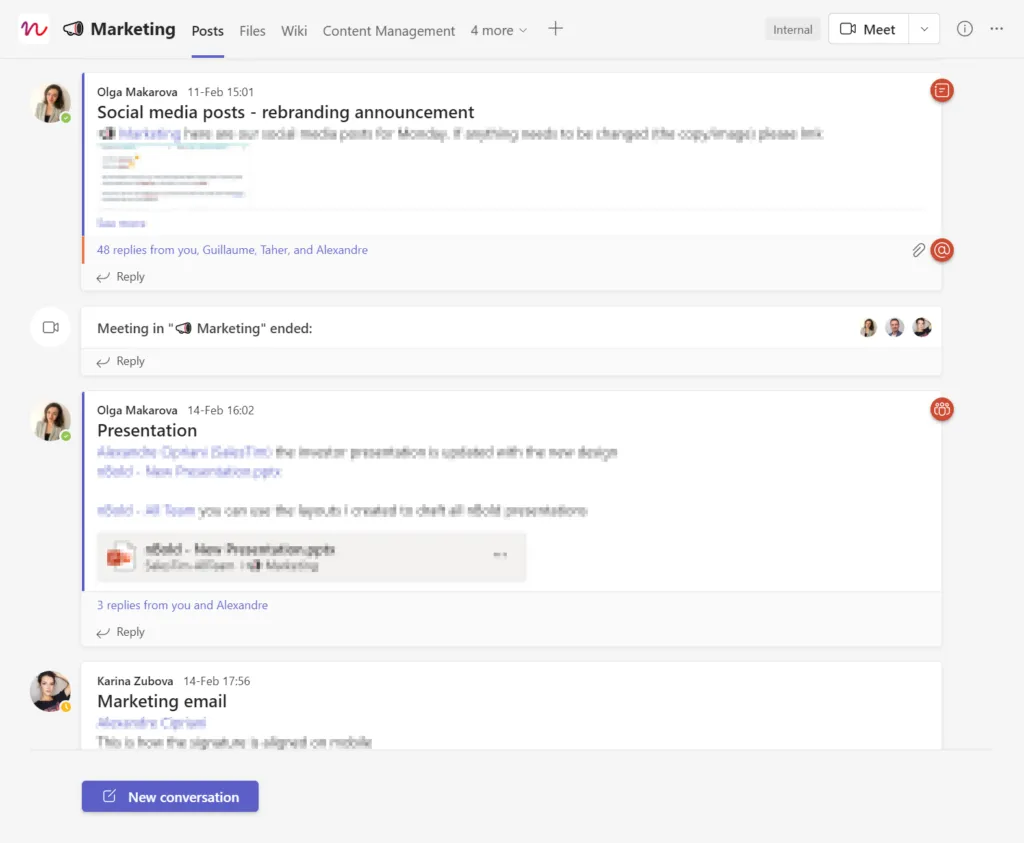Switch to the Files tab
The height and width of the screenshot is (843, 1024).
[x=252, y=31]
